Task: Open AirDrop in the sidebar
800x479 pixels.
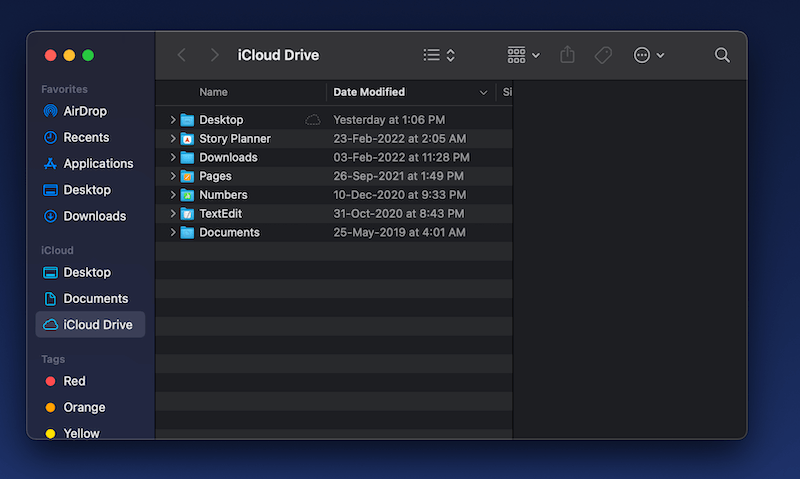Action: tap(90, 111)
